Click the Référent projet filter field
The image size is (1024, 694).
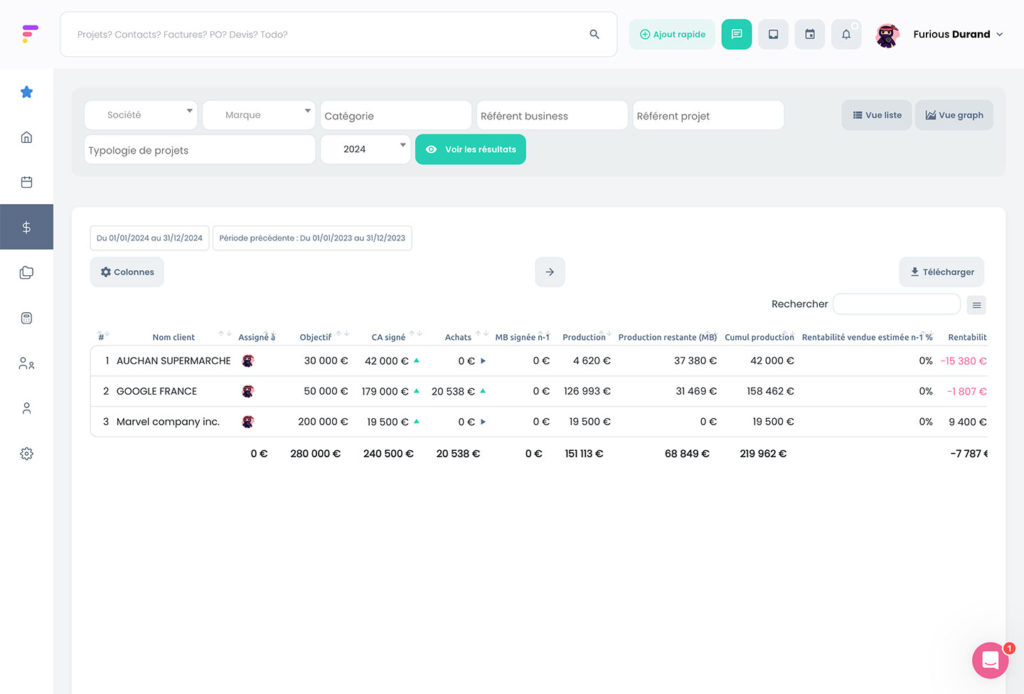pyautogui.click(x=708, y=116)
